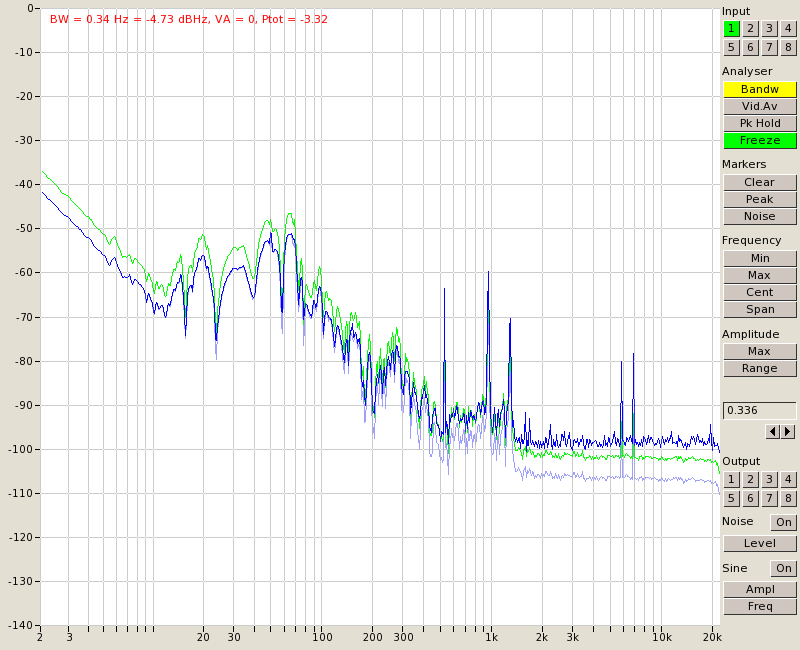Click the 20k frequency axis label
Viewport: 800px width, 650px height.
coord(712,637)
